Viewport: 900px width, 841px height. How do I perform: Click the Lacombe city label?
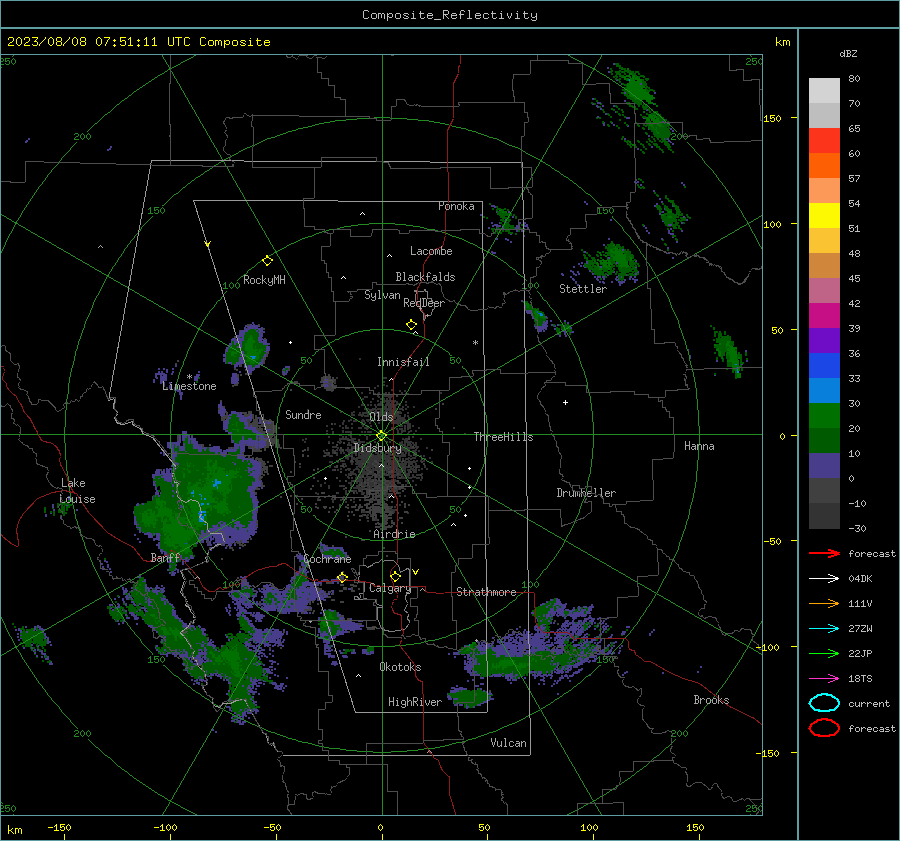[x=431, y=251]
